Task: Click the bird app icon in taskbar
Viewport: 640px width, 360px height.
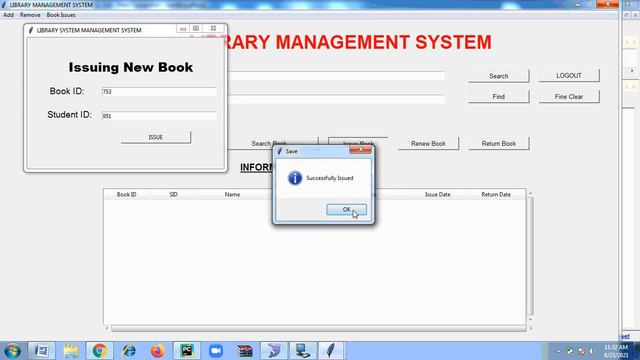Action: click(274, 351)
